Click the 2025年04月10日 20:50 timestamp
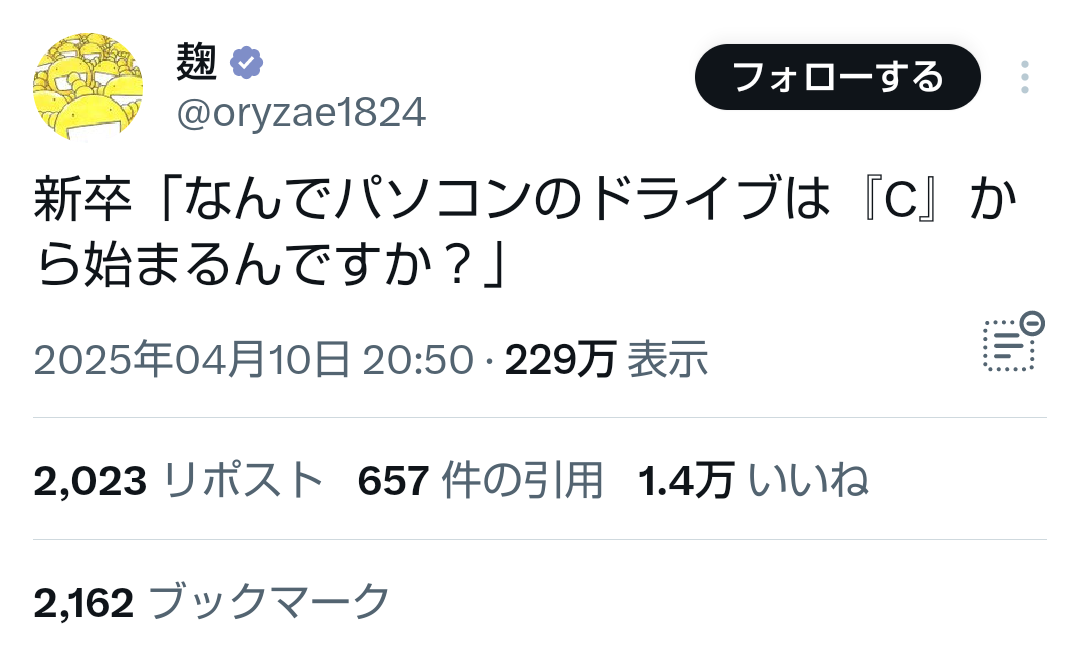The image size is (1080, 658). (253, 359)
